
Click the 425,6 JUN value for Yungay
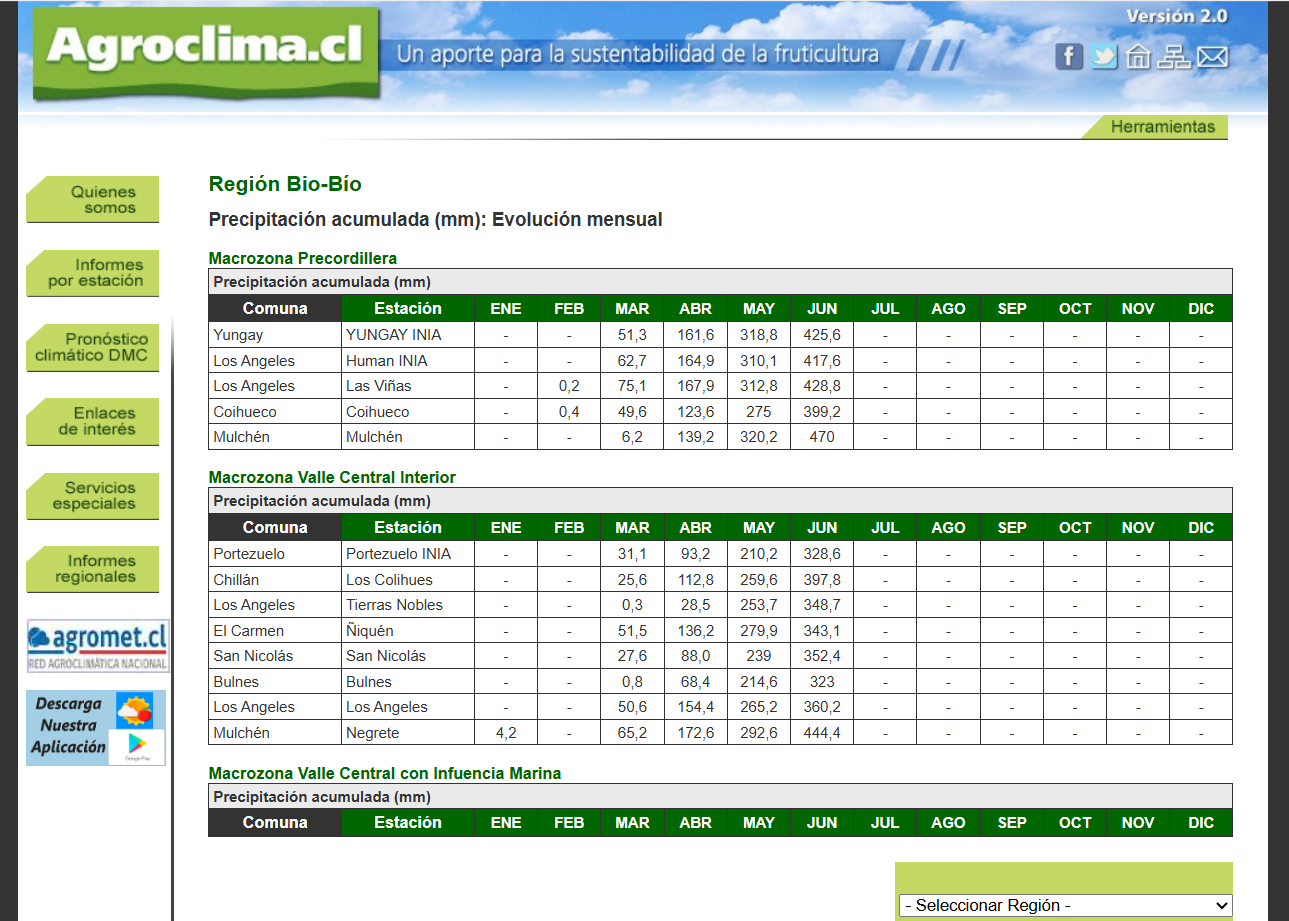(x=822, y=335)
